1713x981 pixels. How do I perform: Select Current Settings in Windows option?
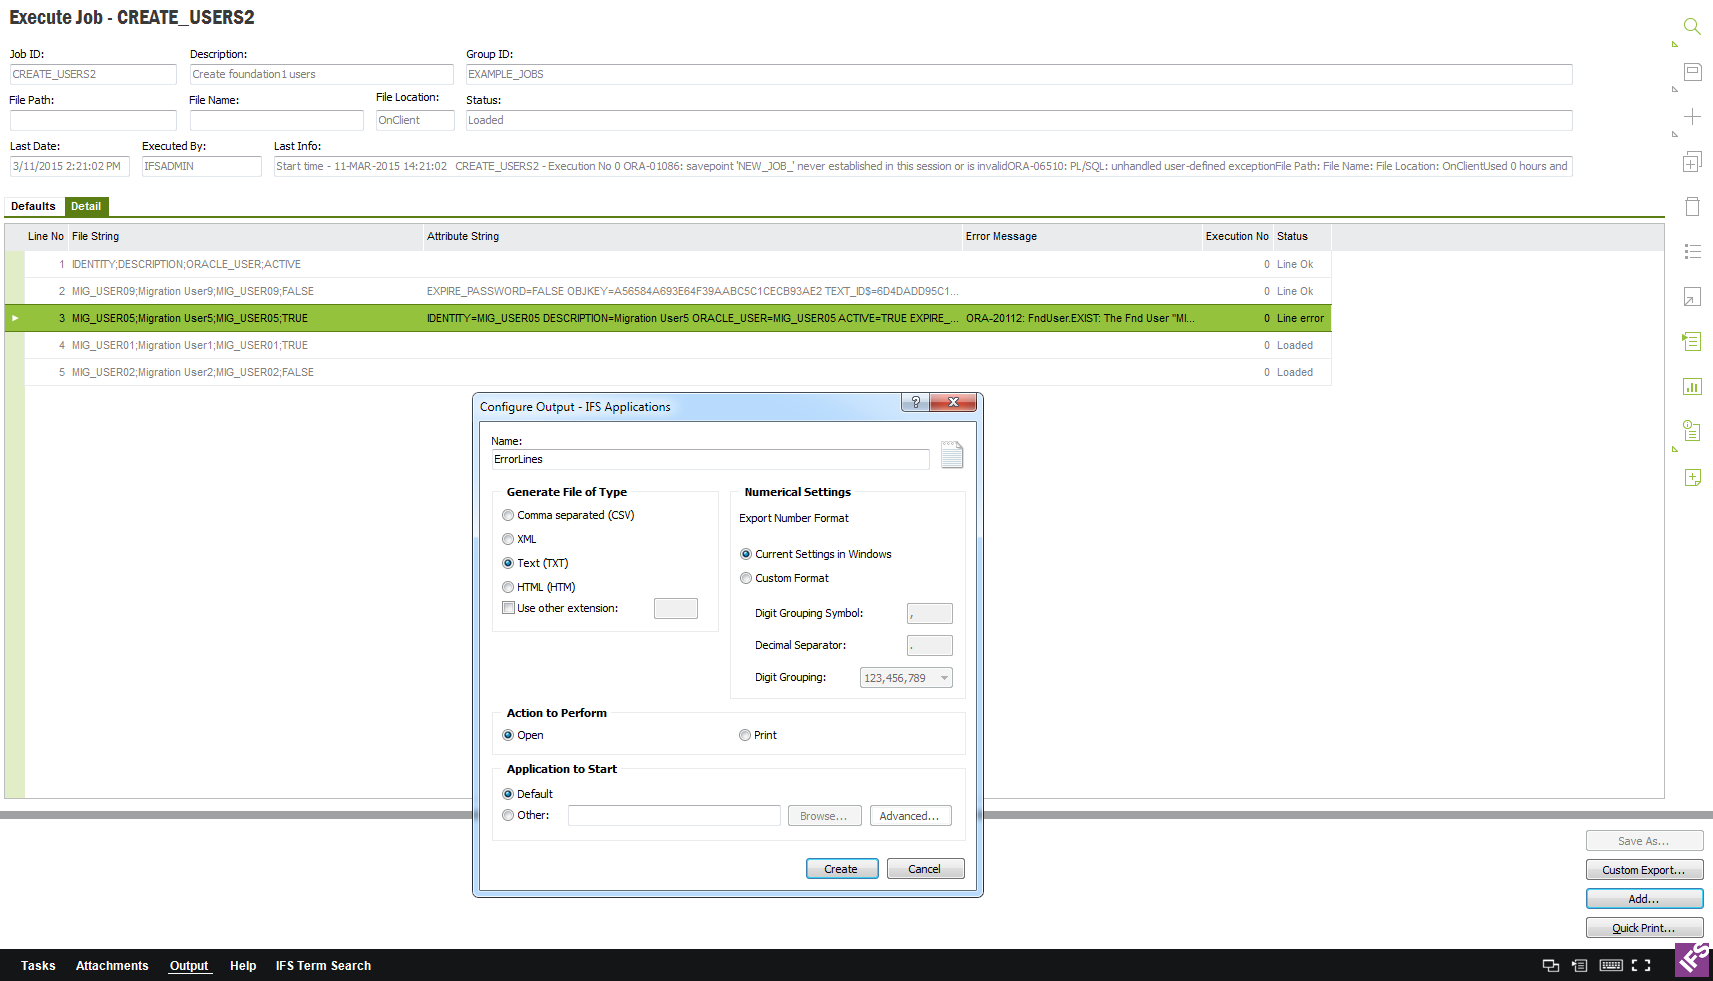coord(746,554)
